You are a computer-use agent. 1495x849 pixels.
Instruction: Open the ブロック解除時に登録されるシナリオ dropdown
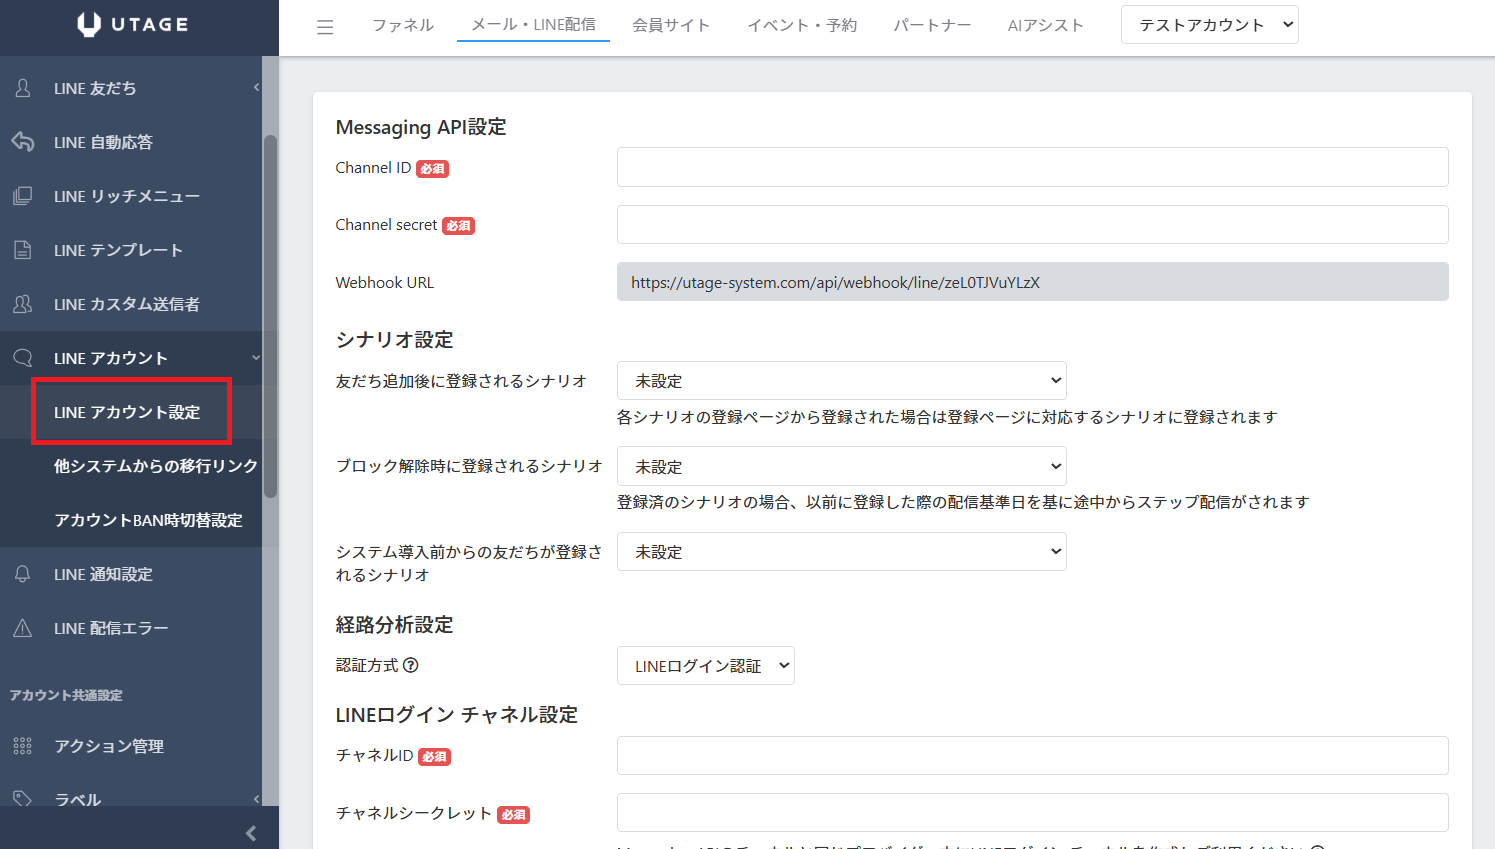(x=841, y=467)
